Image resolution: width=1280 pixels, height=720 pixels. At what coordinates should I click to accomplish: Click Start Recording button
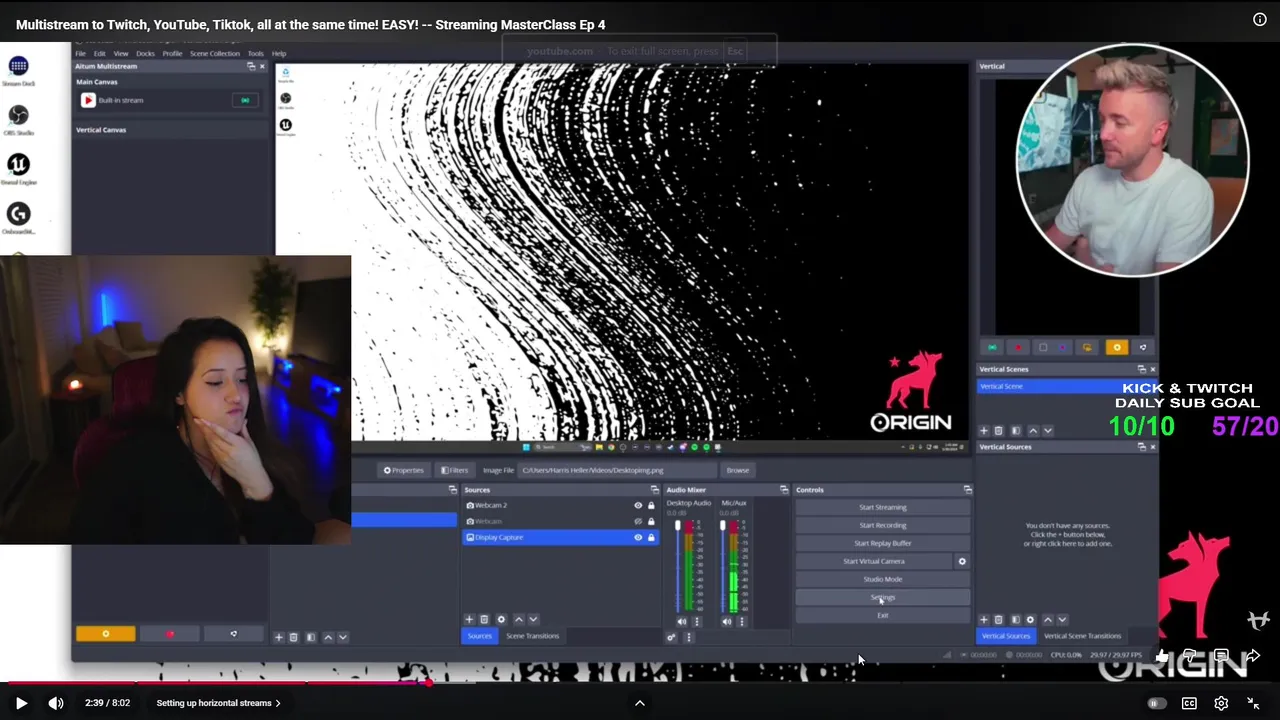[x=882, y=525]
